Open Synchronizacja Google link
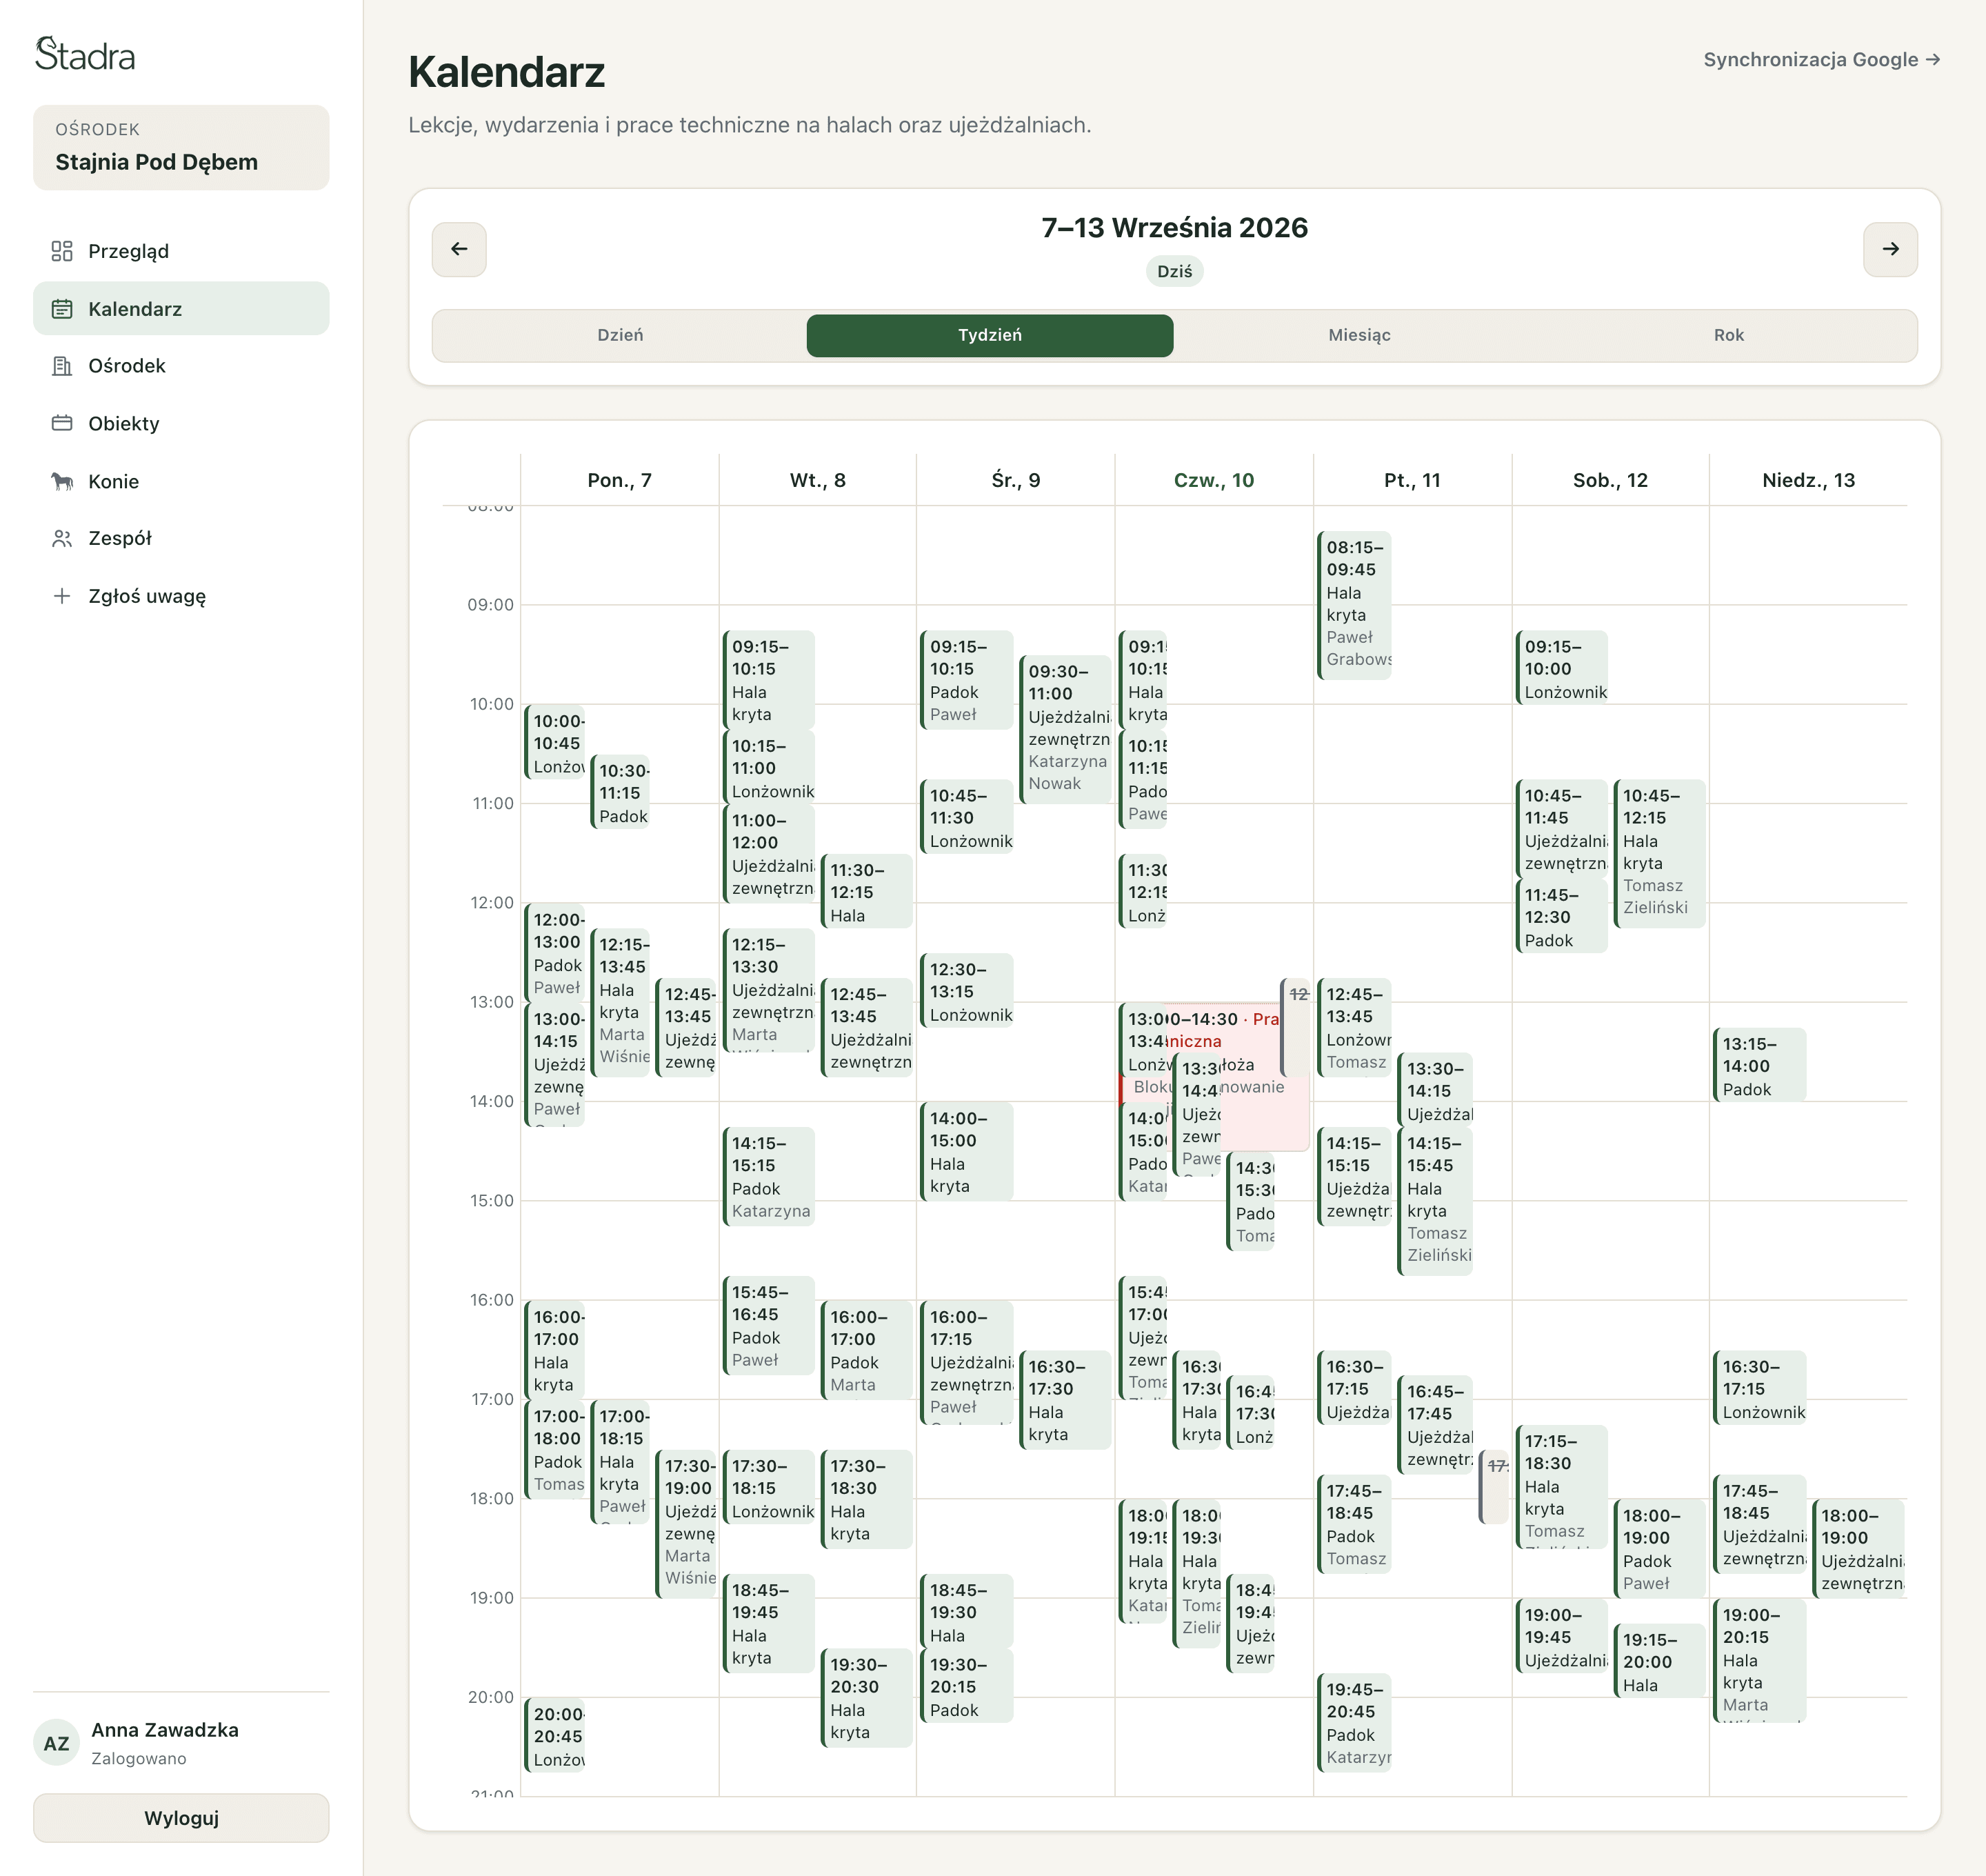The width and height of the screenshot is (1986, 1876). click(1822, 59)
